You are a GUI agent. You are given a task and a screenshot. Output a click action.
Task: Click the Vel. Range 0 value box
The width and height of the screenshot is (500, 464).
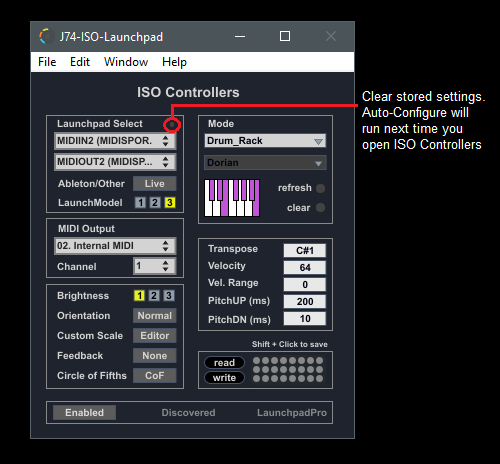click(305, 285)
